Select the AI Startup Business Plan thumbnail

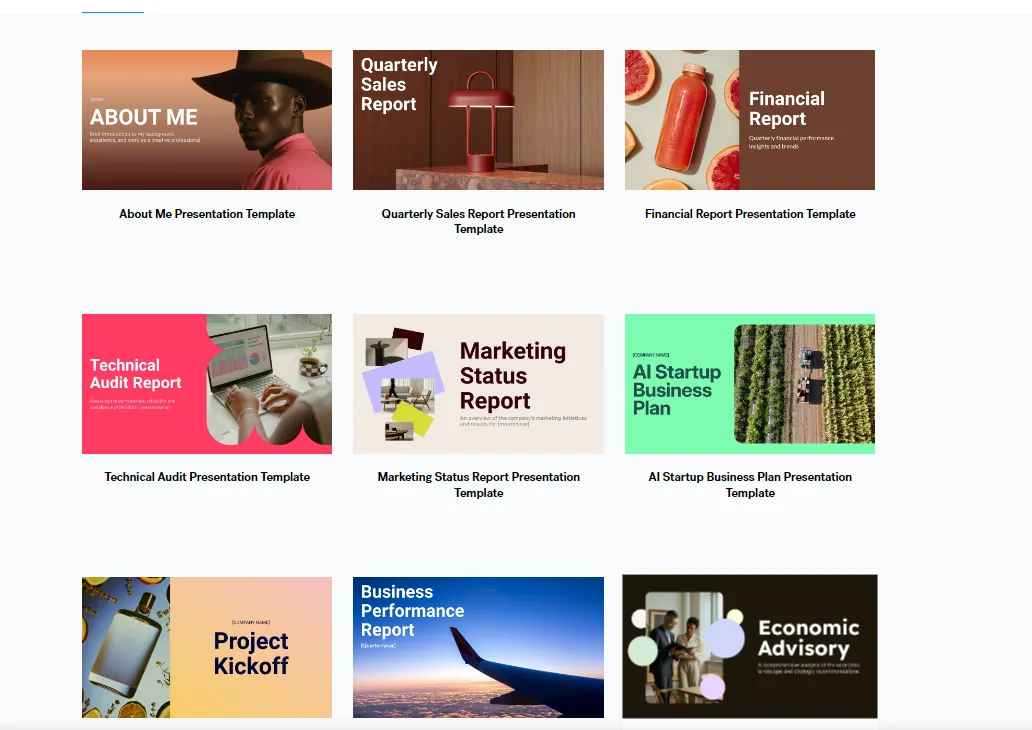750,384
